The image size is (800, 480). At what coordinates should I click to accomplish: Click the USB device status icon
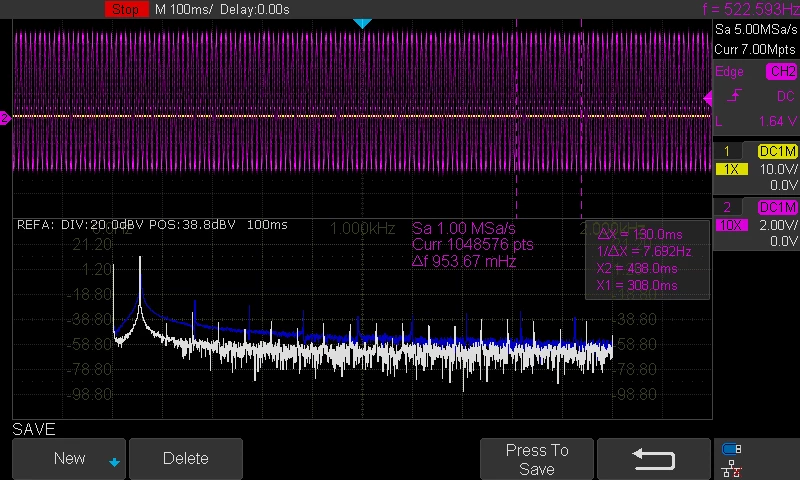pos(731,449)
